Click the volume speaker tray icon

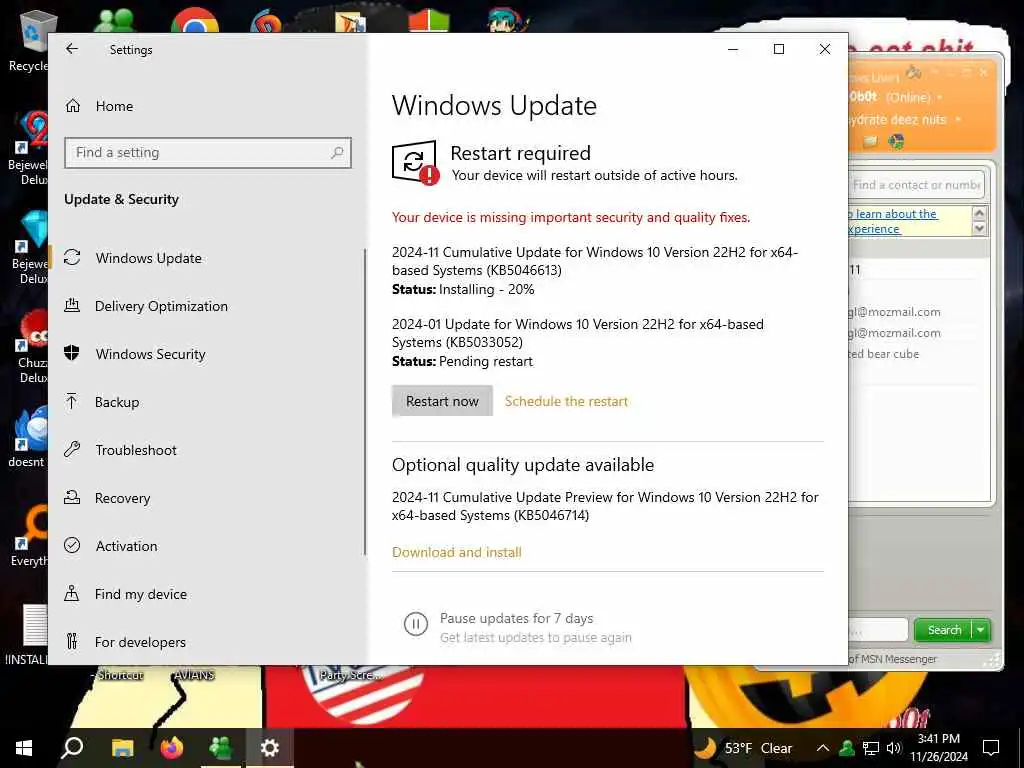point(893,748)
